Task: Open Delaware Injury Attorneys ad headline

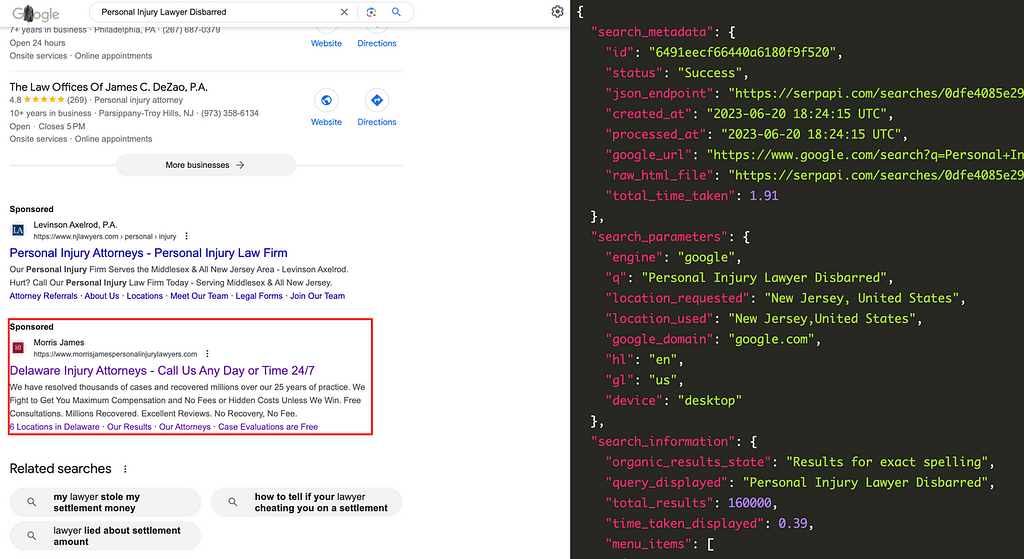Action: [x=162, y=370]
